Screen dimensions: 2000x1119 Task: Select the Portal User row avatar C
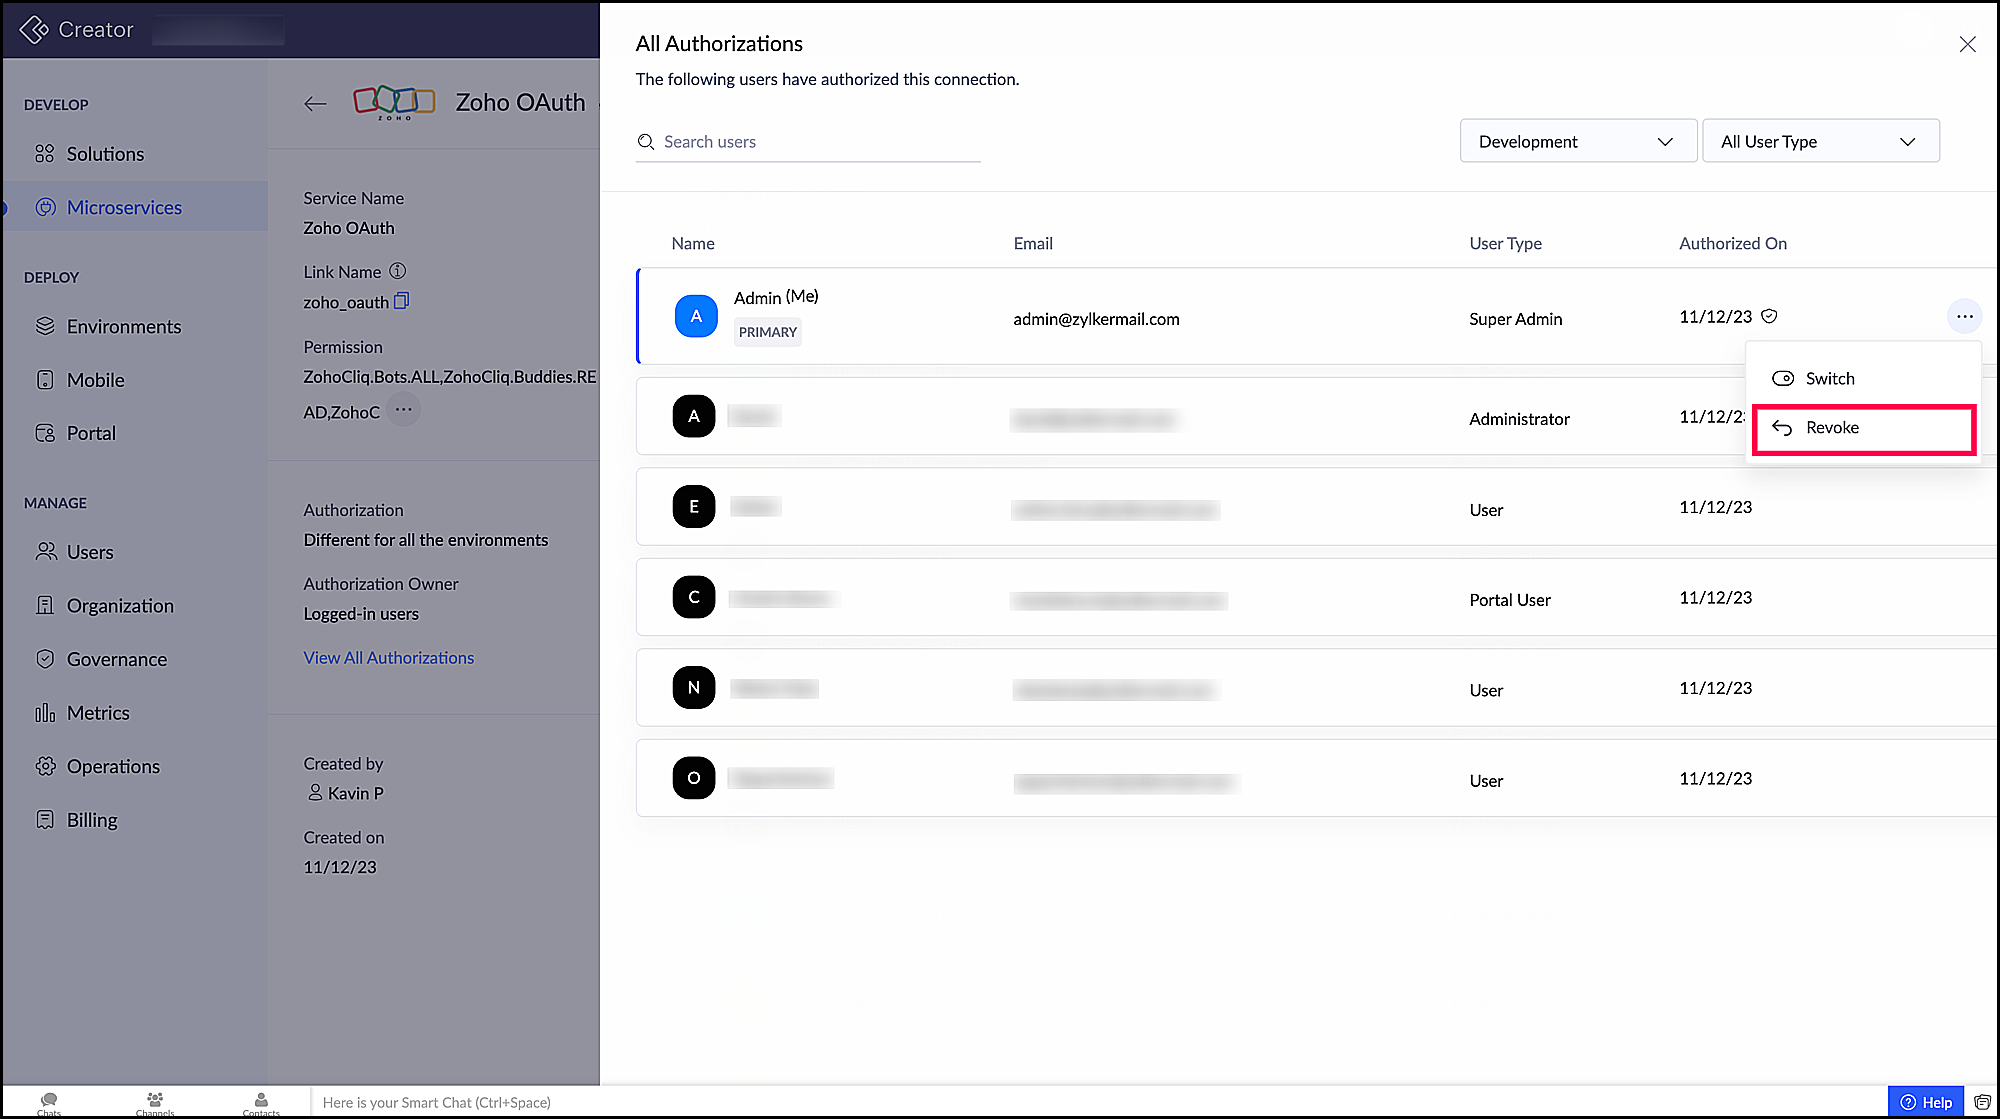[693, 597]
